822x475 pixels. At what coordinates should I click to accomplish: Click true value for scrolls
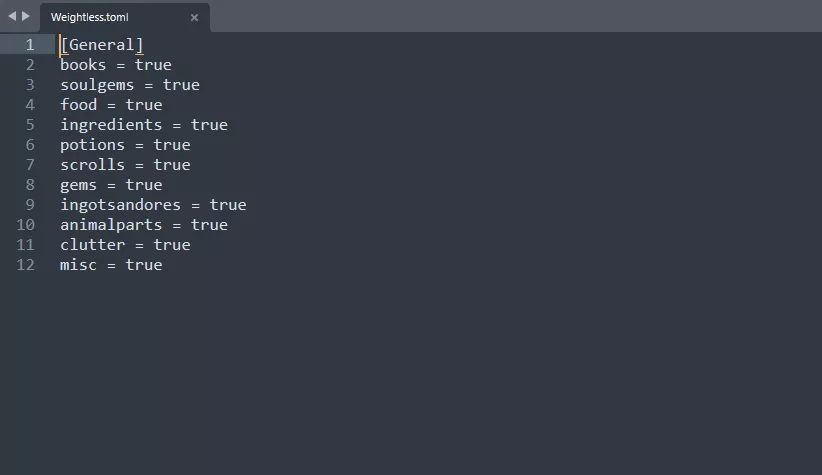click(172, 165)
